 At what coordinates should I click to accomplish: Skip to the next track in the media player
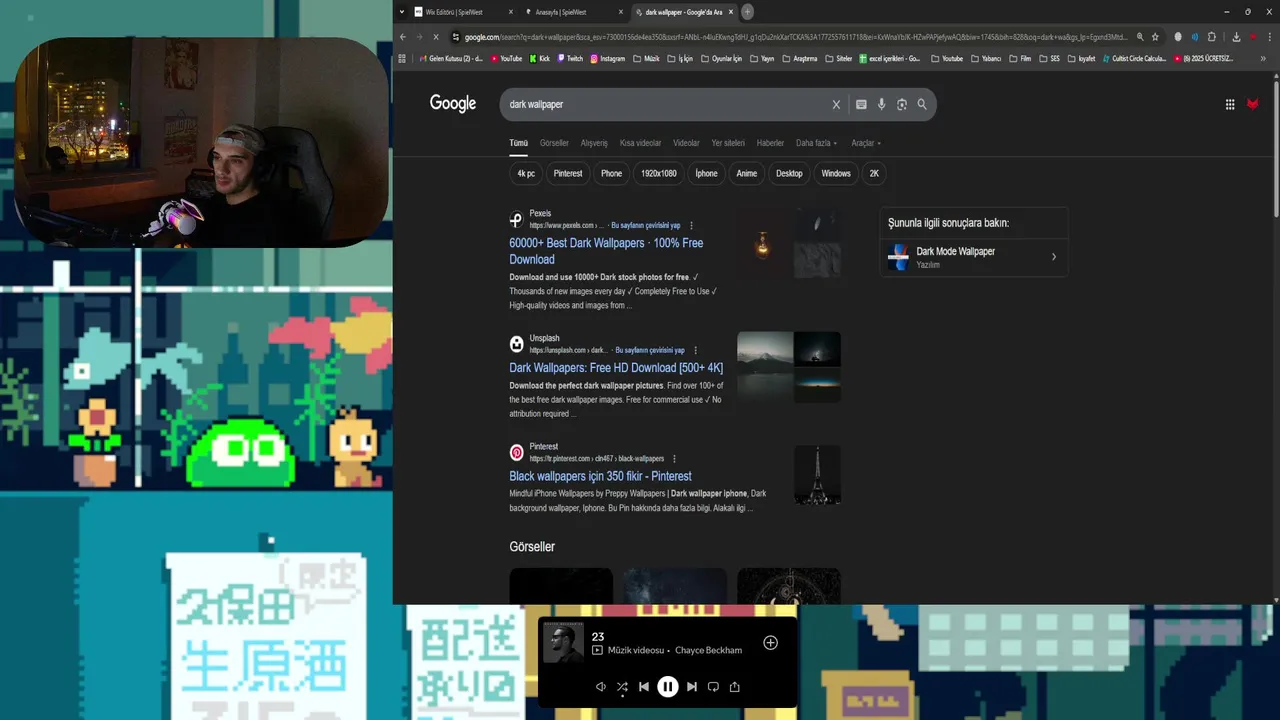[691, 687]
